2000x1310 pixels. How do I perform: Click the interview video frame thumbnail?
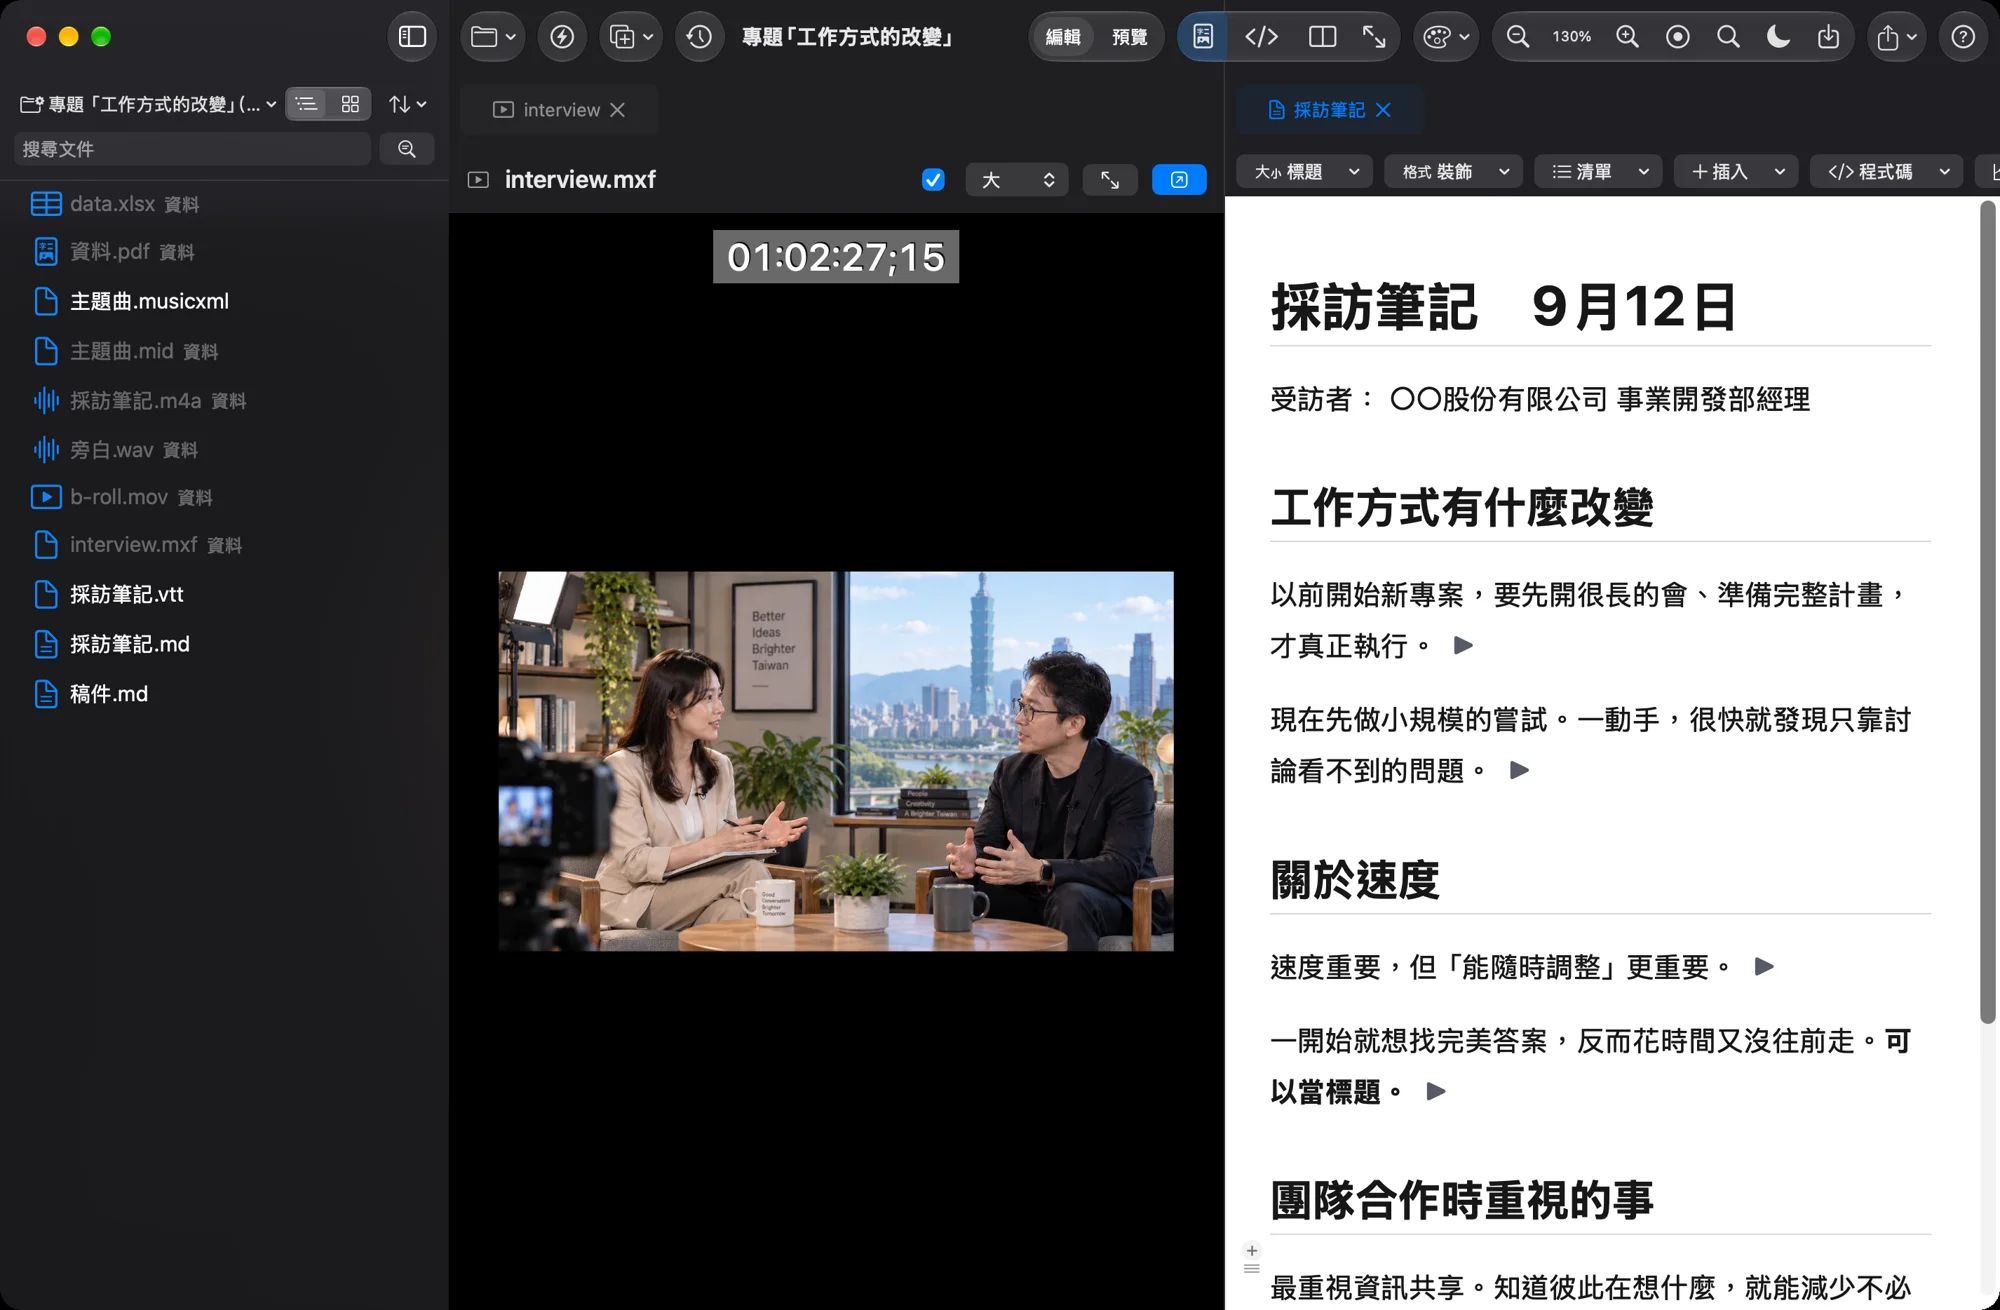(836, 761)
